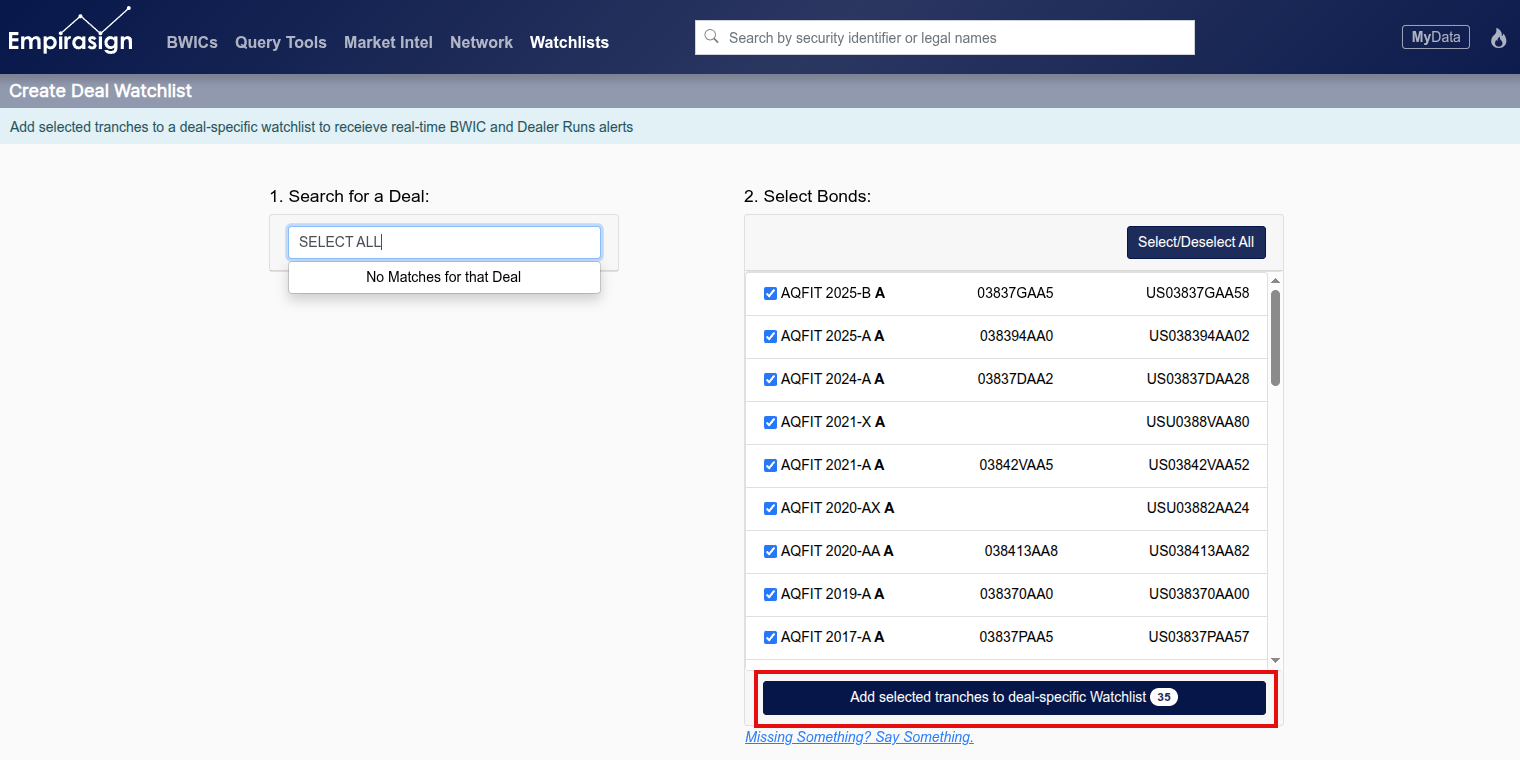Image resolution: width=1520 pixels, height=760 pixels.
Task: Click the AQFIT 2020-AX A label
Action: 838,508
